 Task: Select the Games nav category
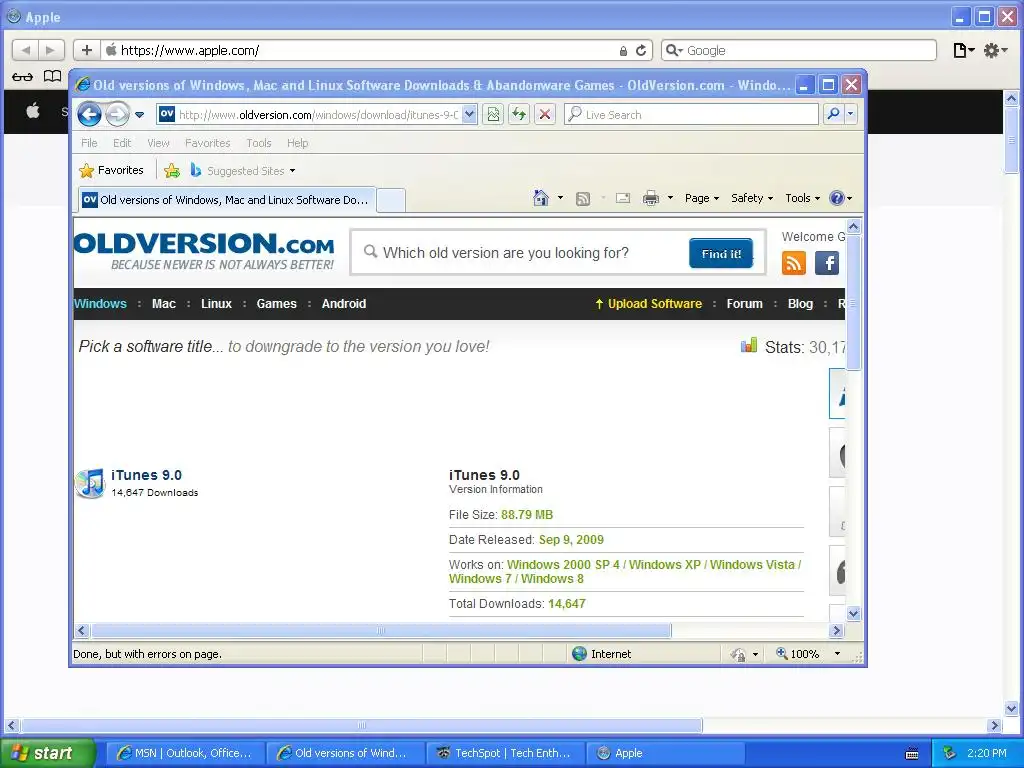[x=276, y=304]
